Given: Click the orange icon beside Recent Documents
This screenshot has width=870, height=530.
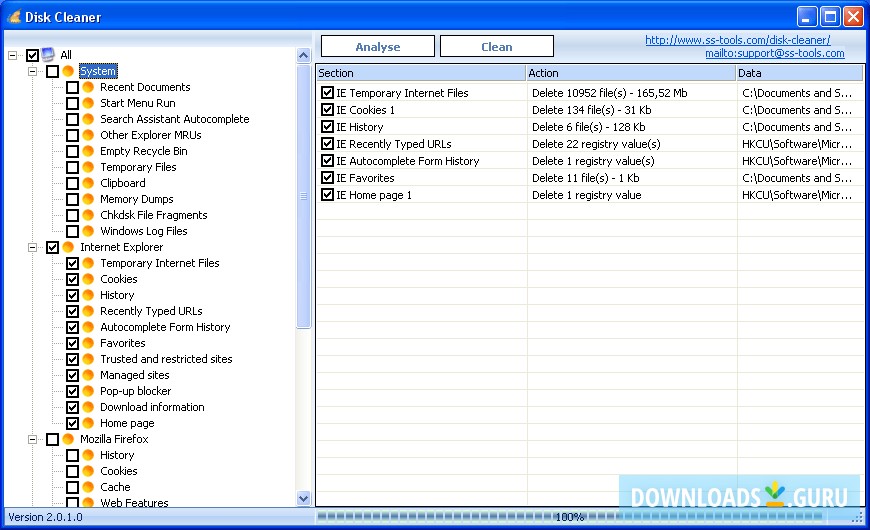Looking at the screenshot, I should tap(88, 87).
